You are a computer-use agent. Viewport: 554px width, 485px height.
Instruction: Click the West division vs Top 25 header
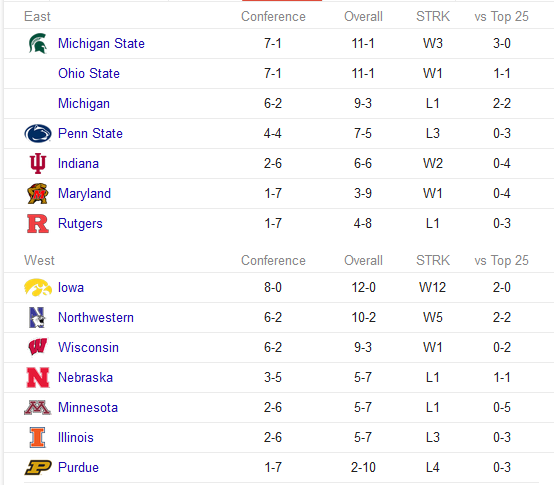tap(501, 261)
